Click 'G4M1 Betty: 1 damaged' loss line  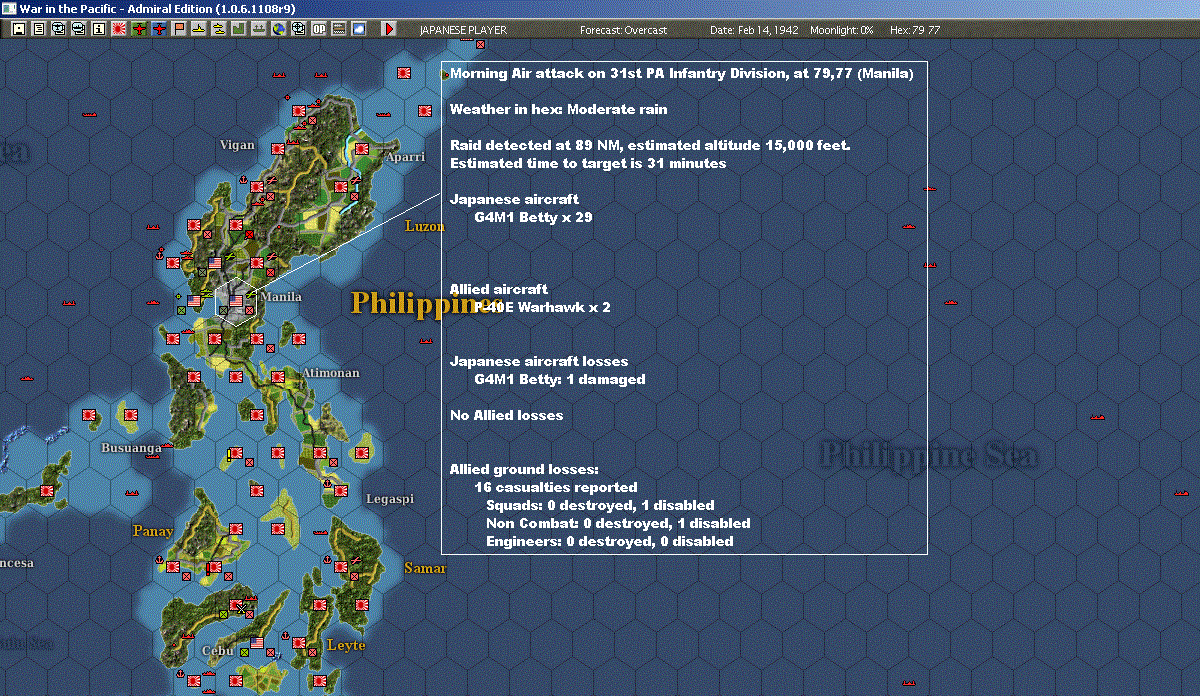[x=560, y=379]
